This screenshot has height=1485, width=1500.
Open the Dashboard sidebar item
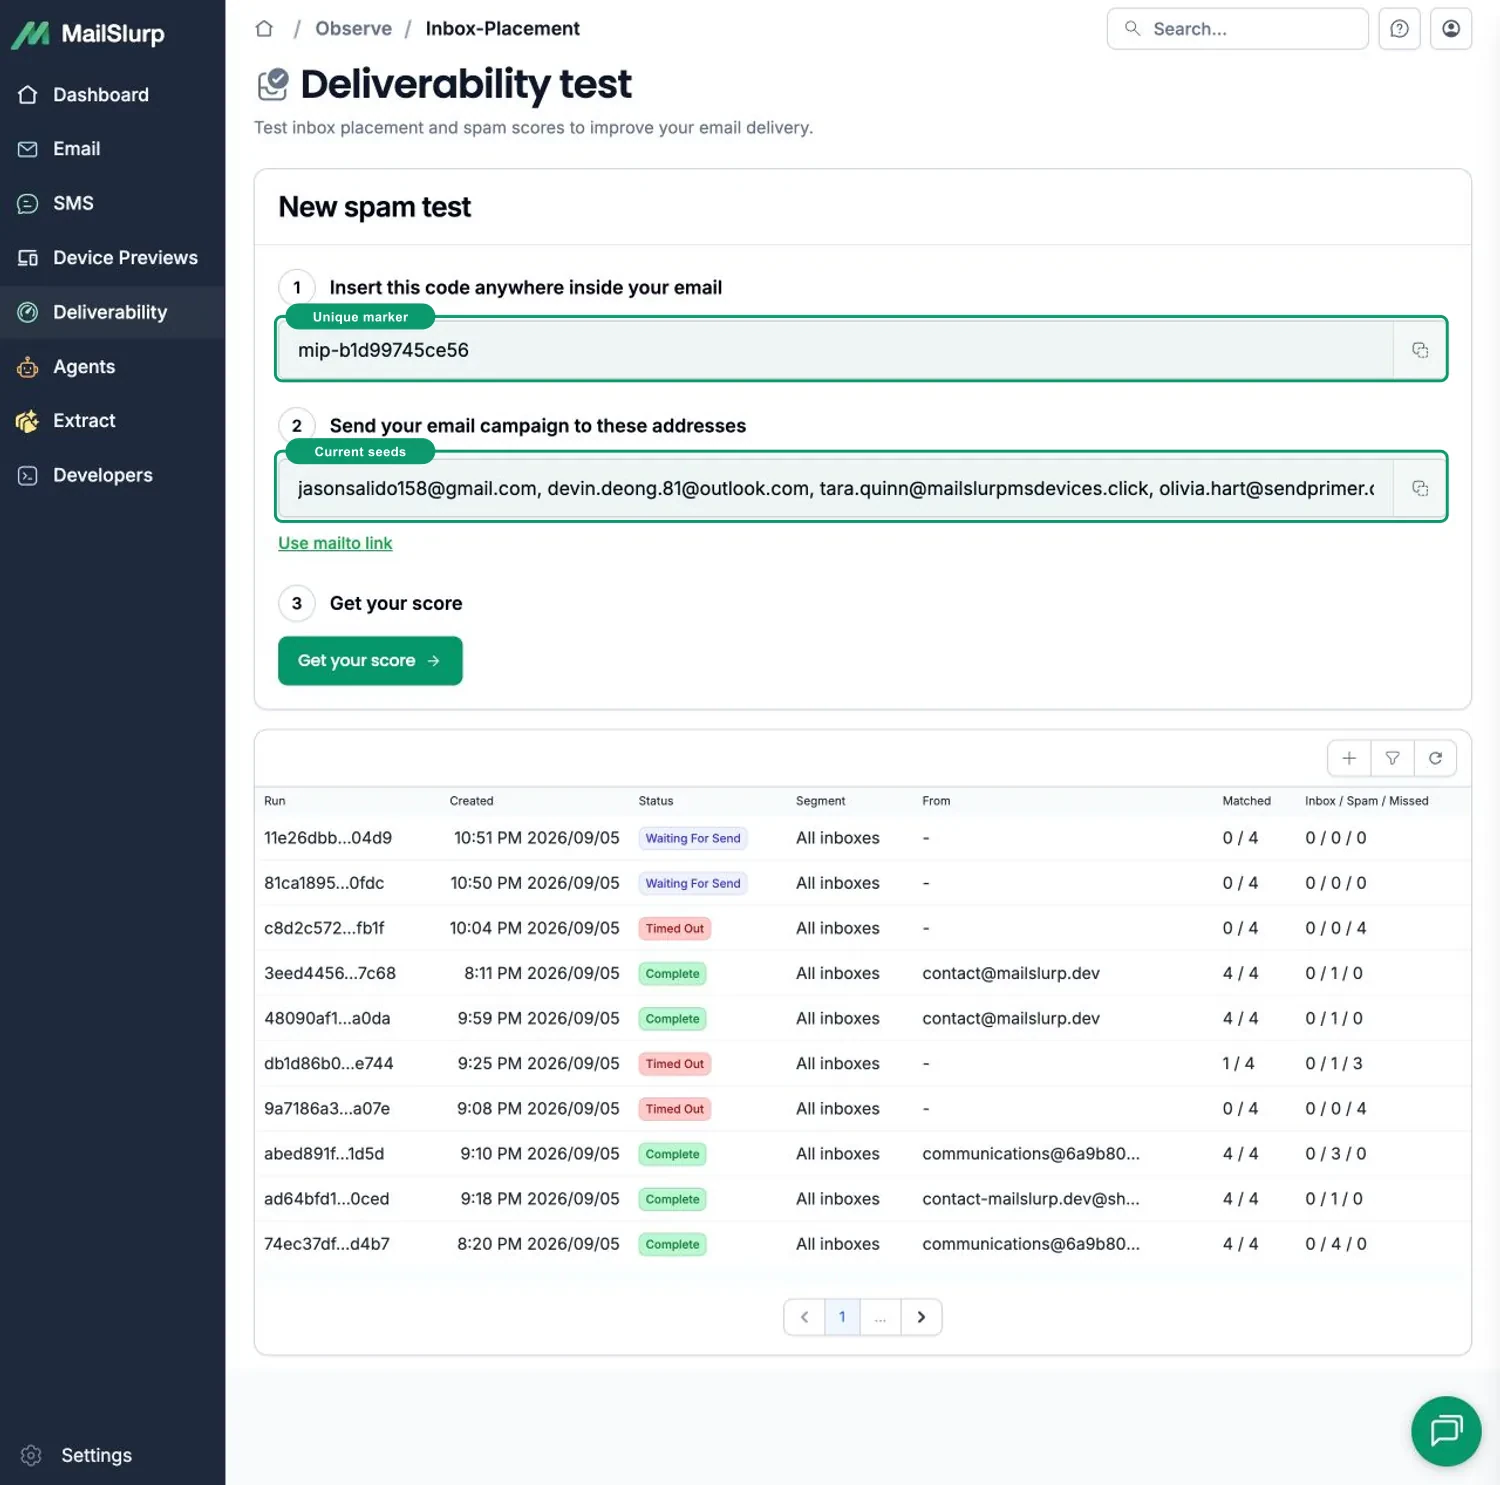(112, 95)
